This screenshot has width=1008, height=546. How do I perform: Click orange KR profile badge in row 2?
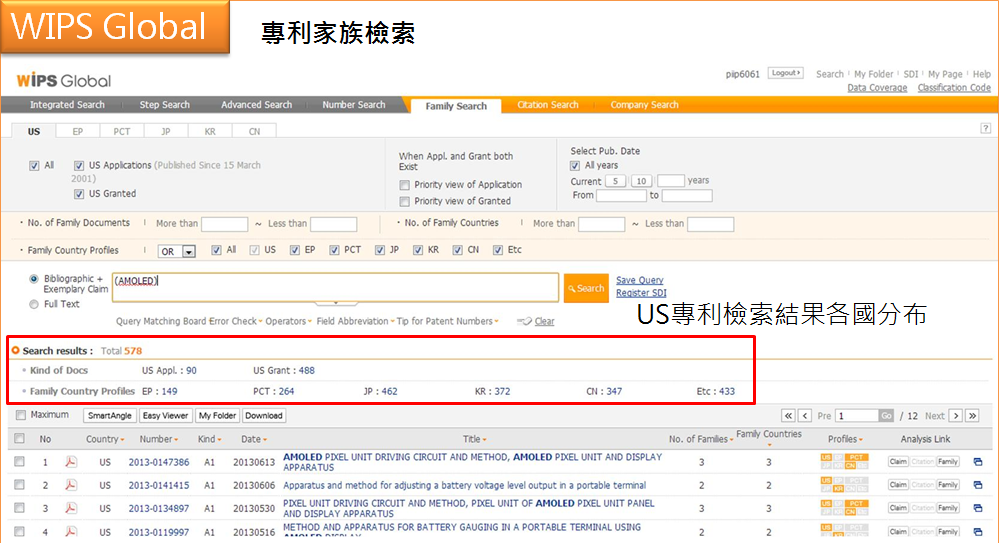pos(838,489)
